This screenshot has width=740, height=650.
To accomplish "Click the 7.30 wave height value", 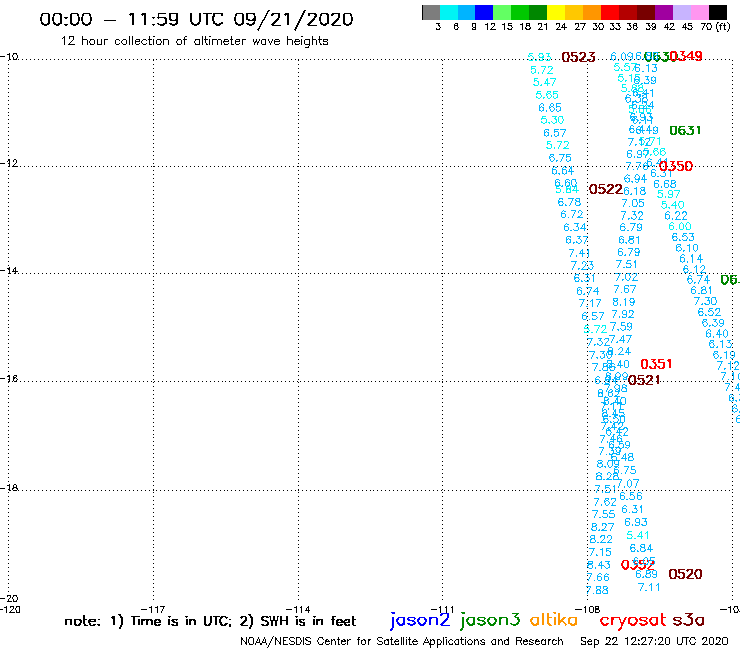I will [705, 301].
